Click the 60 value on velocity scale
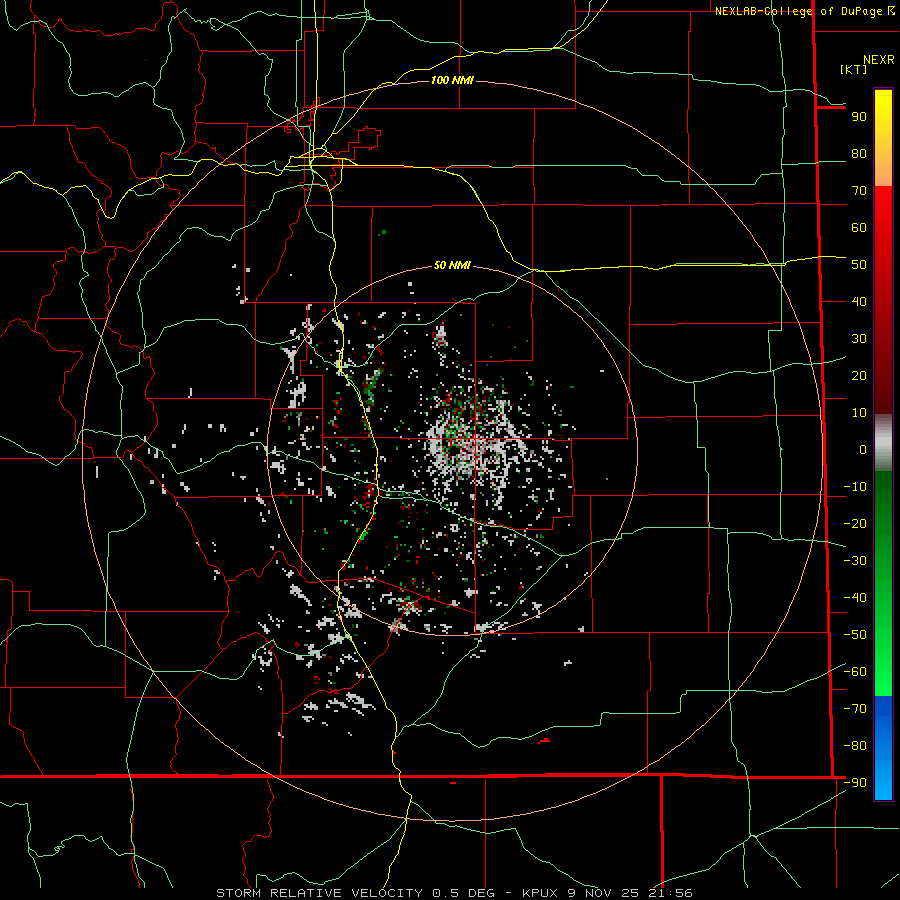The image size is (900, 900). (859, 227)
